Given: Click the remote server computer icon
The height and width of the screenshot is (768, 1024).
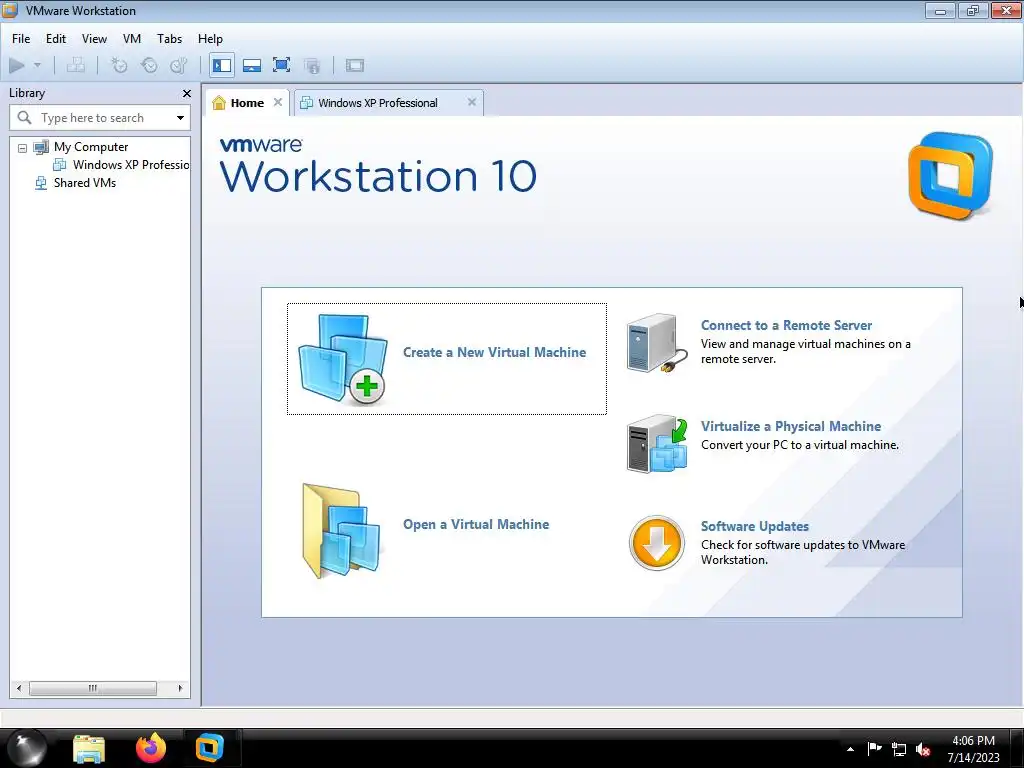Looking at the screenshot, I should (657, 344).
